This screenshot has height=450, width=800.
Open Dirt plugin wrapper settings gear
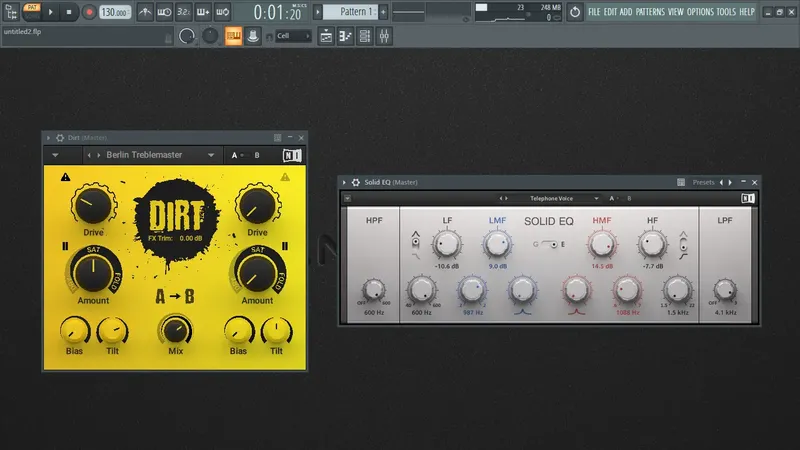point(60,138)
